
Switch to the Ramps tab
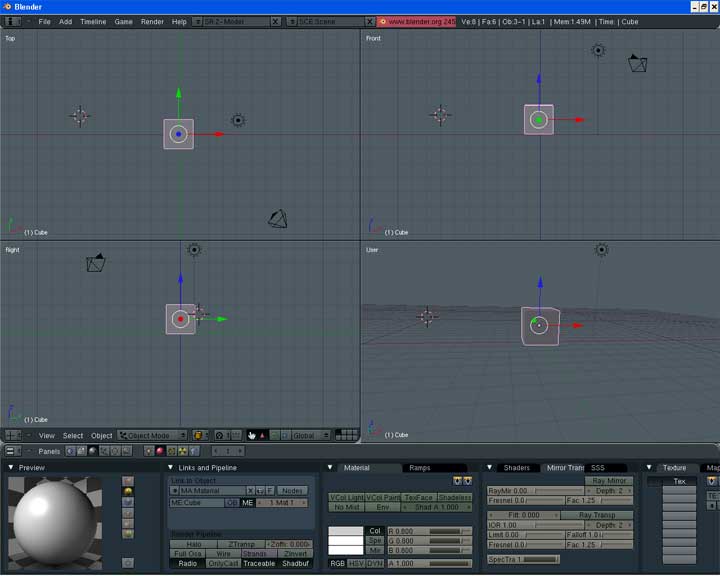coord(421,467)
